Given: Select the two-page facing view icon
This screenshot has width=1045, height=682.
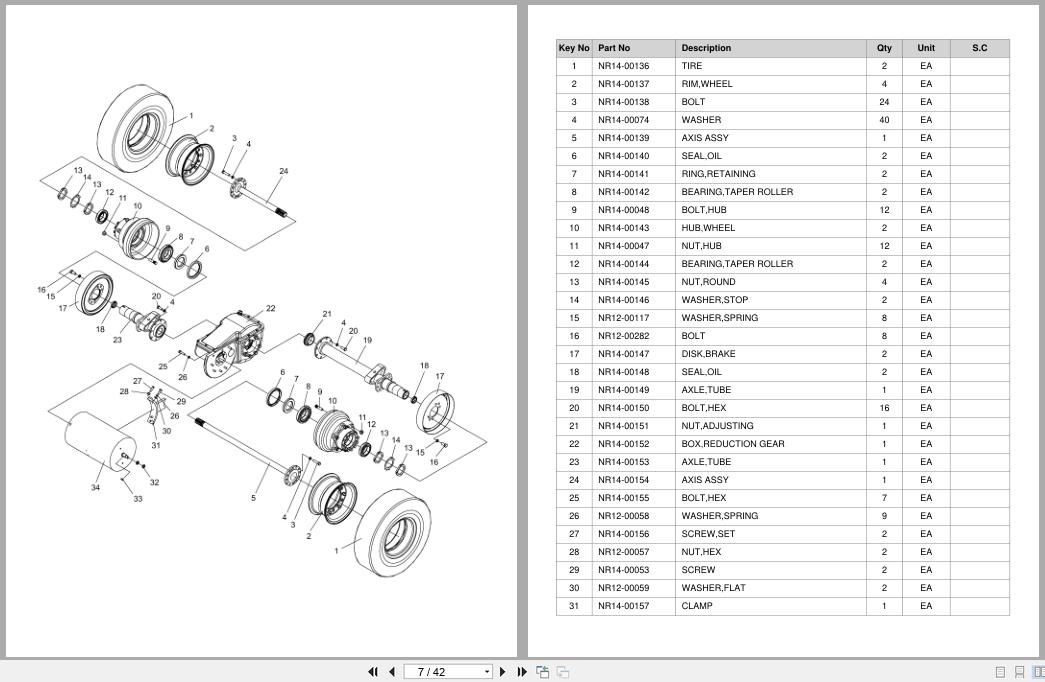Looking at the screenshot, I should (1038, 672).
